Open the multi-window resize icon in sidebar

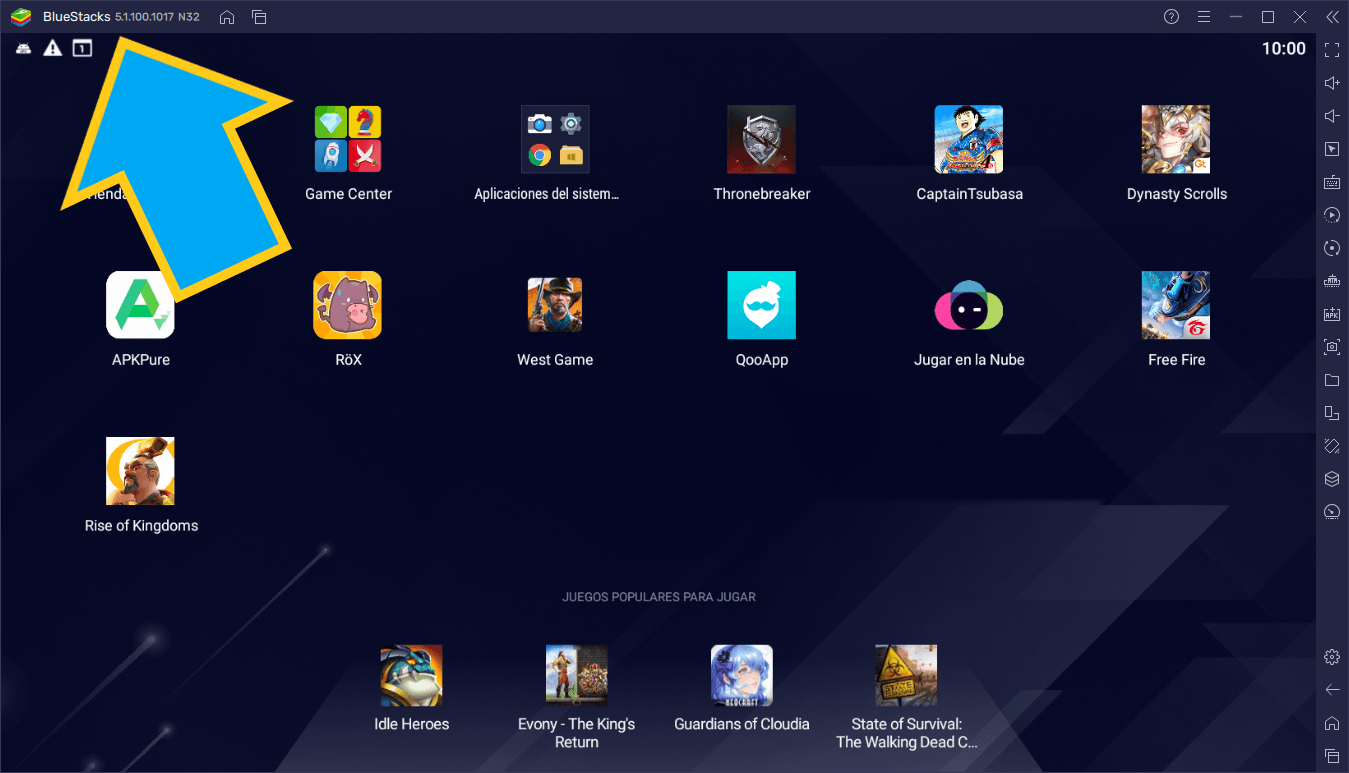1331,413
